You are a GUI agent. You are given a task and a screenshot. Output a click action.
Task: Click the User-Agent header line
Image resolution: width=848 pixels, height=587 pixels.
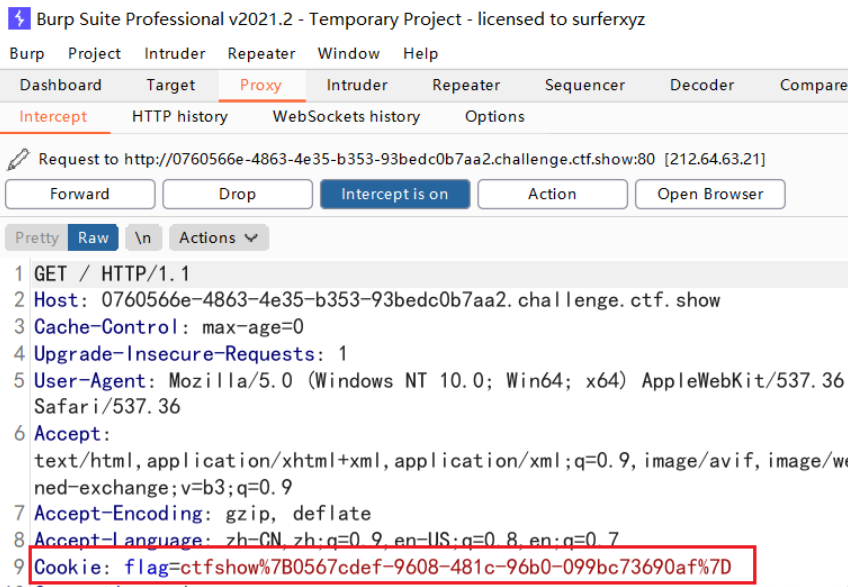point(439,381)
